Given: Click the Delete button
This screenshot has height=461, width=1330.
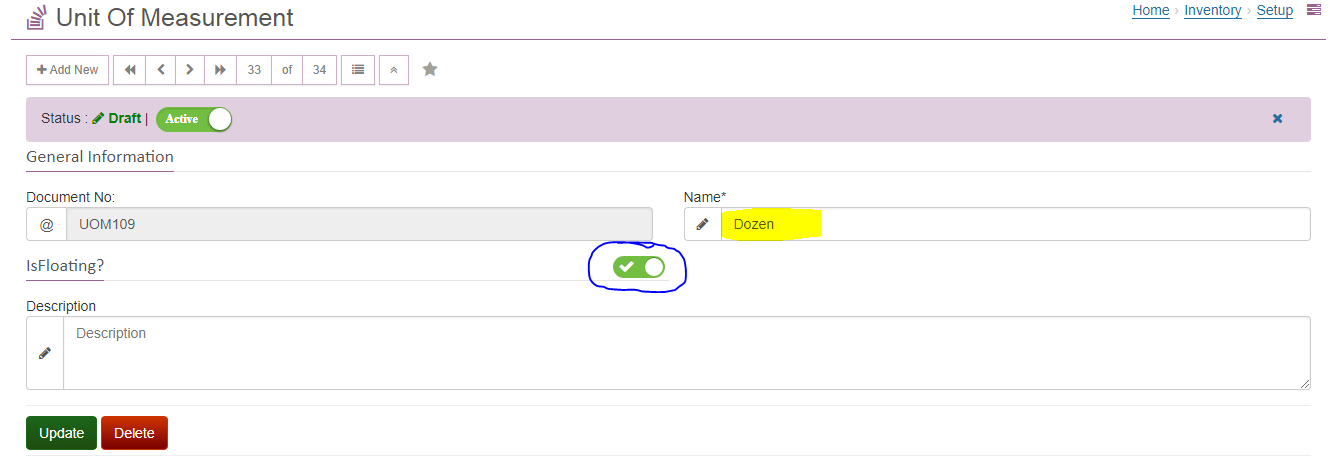Looking at the screenshot, I should (134, 433).
